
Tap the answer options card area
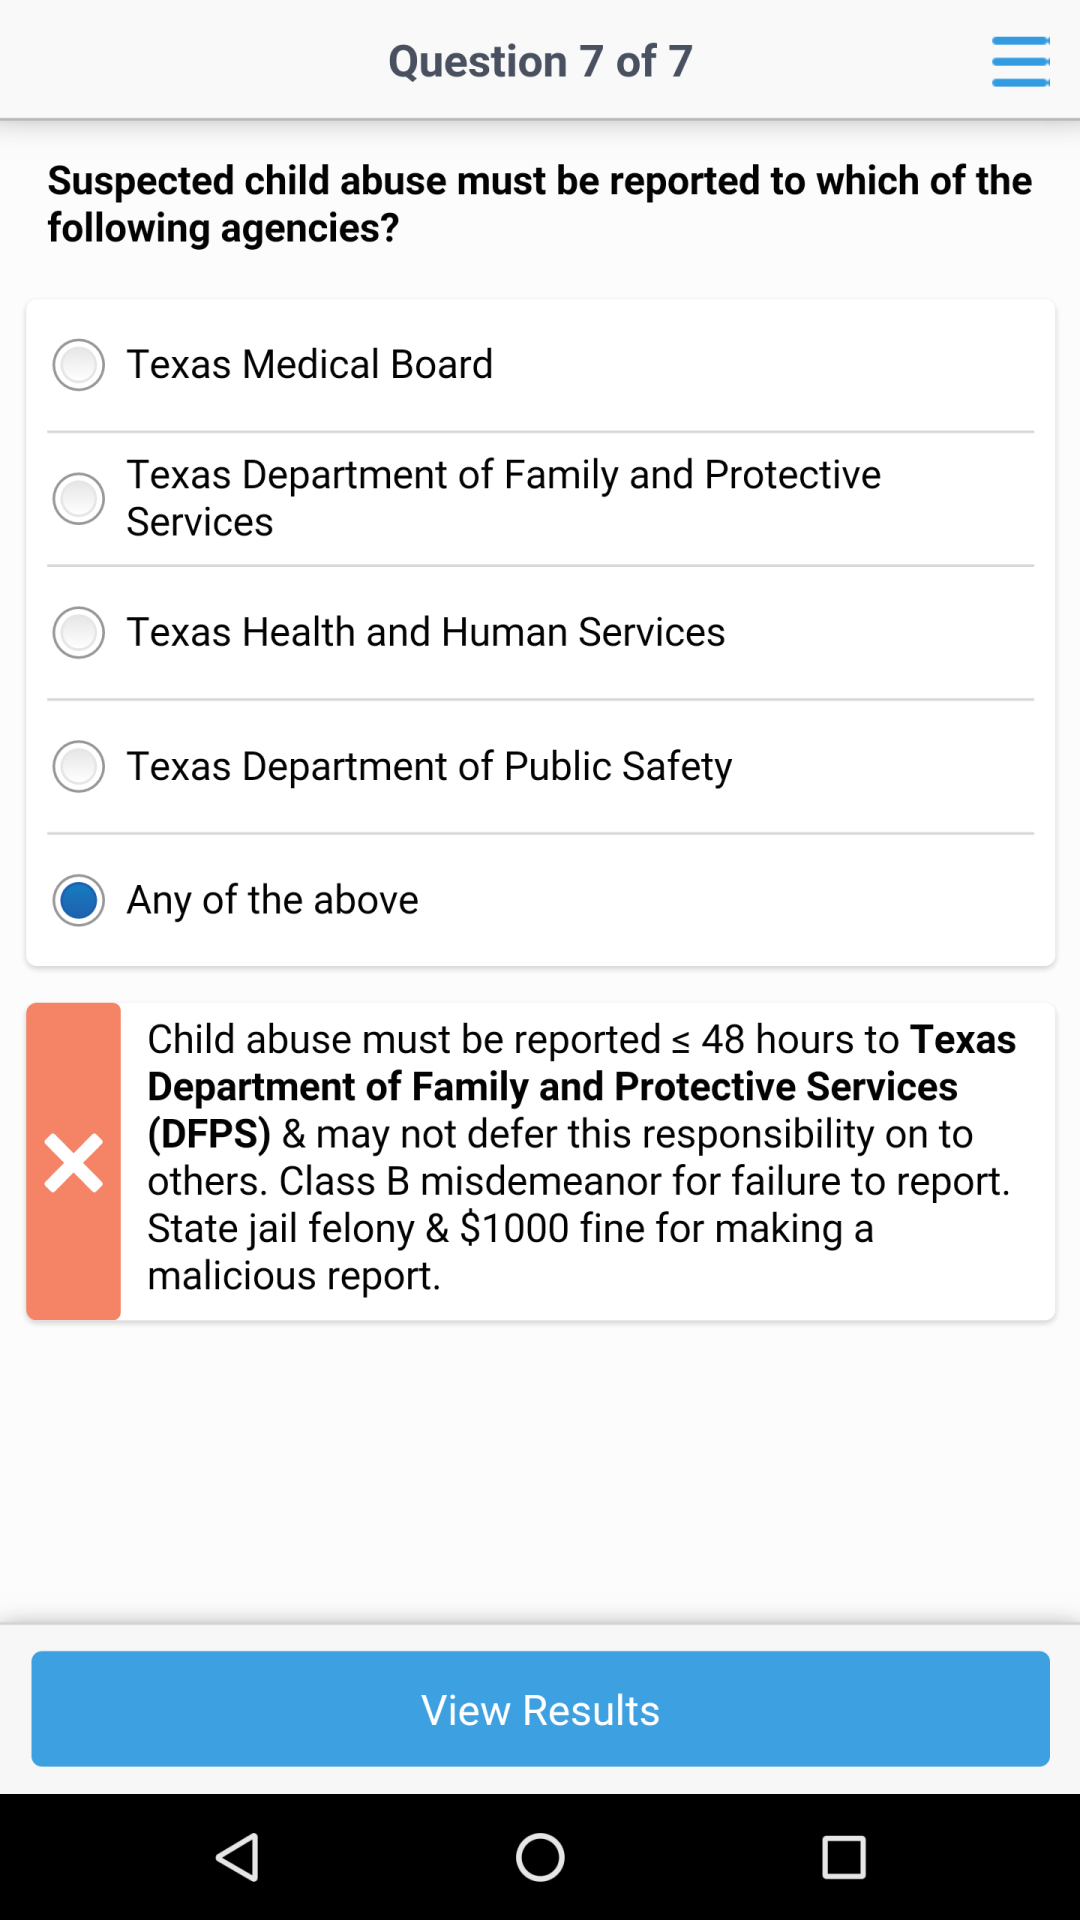pyautogui.click(x=540, y=630)
